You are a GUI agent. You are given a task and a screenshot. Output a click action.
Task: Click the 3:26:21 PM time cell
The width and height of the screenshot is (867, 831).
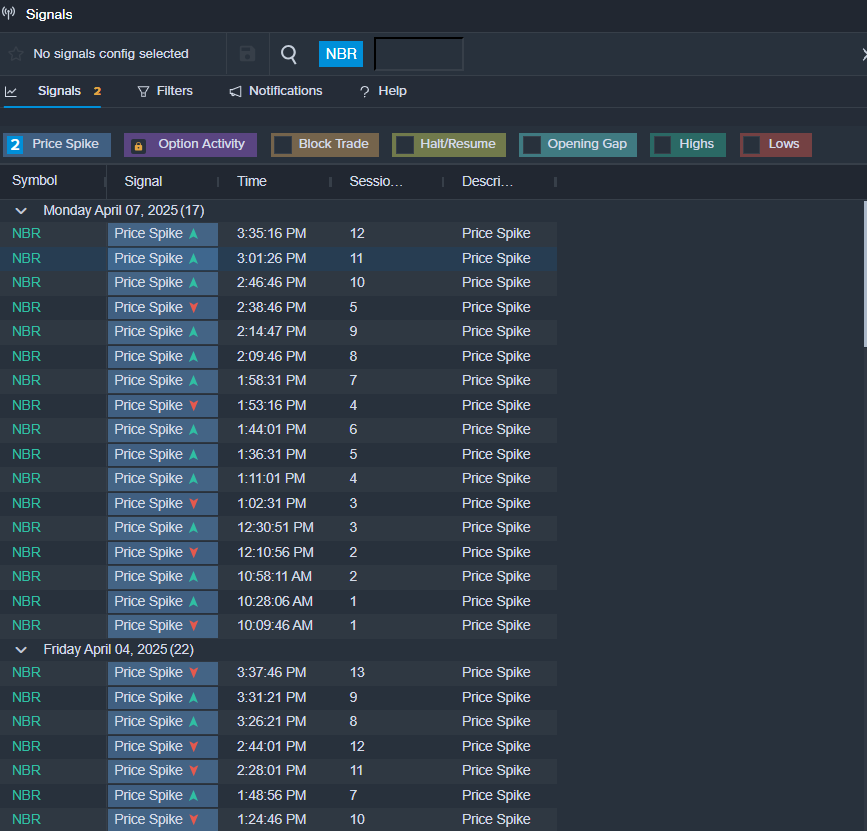[271, 722]
